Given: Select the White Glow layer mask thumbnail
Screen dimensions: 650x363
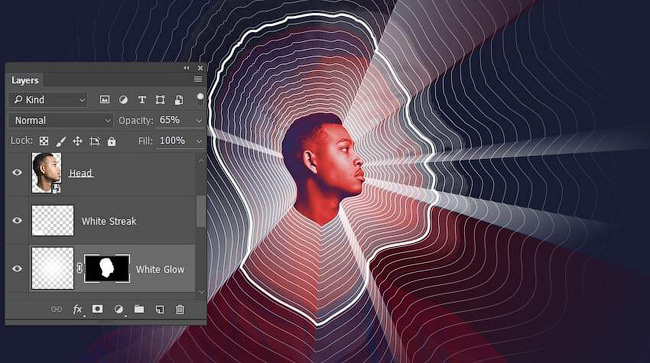Looking at the screenshot, I should pos(107,269).
